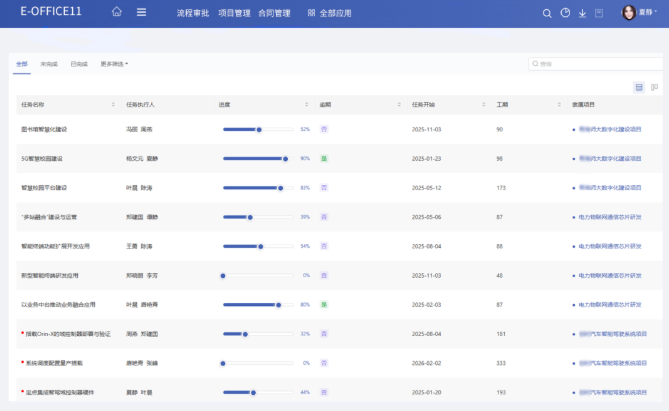Screen dimensions: 669x411
Task: Open the hamburger menu icon in header
Action: click(141, 13)
